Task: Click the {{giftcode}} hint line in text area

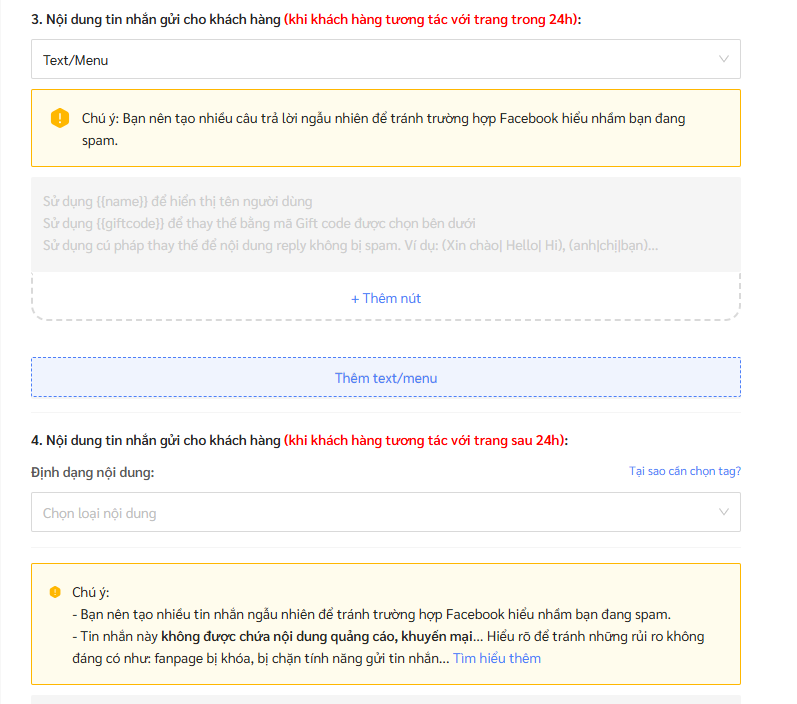Action: click(259, 223)
